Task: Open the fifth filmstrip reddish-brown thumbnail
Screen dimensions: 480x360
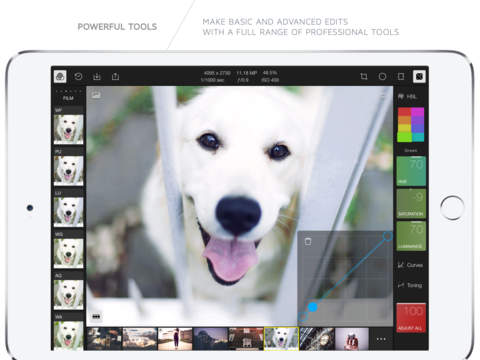Action: [x=246, y=339]
